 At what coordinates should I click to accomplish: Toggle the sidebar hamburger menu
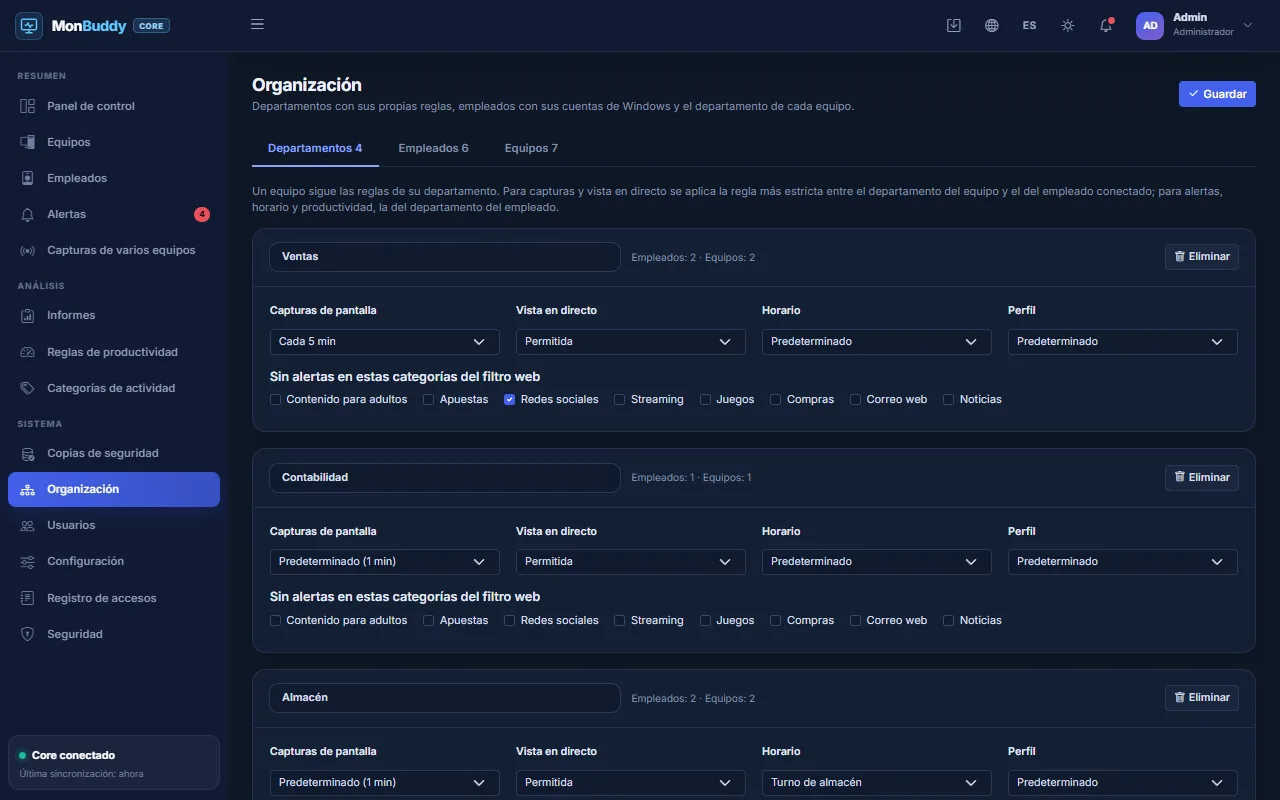(257, 25)
